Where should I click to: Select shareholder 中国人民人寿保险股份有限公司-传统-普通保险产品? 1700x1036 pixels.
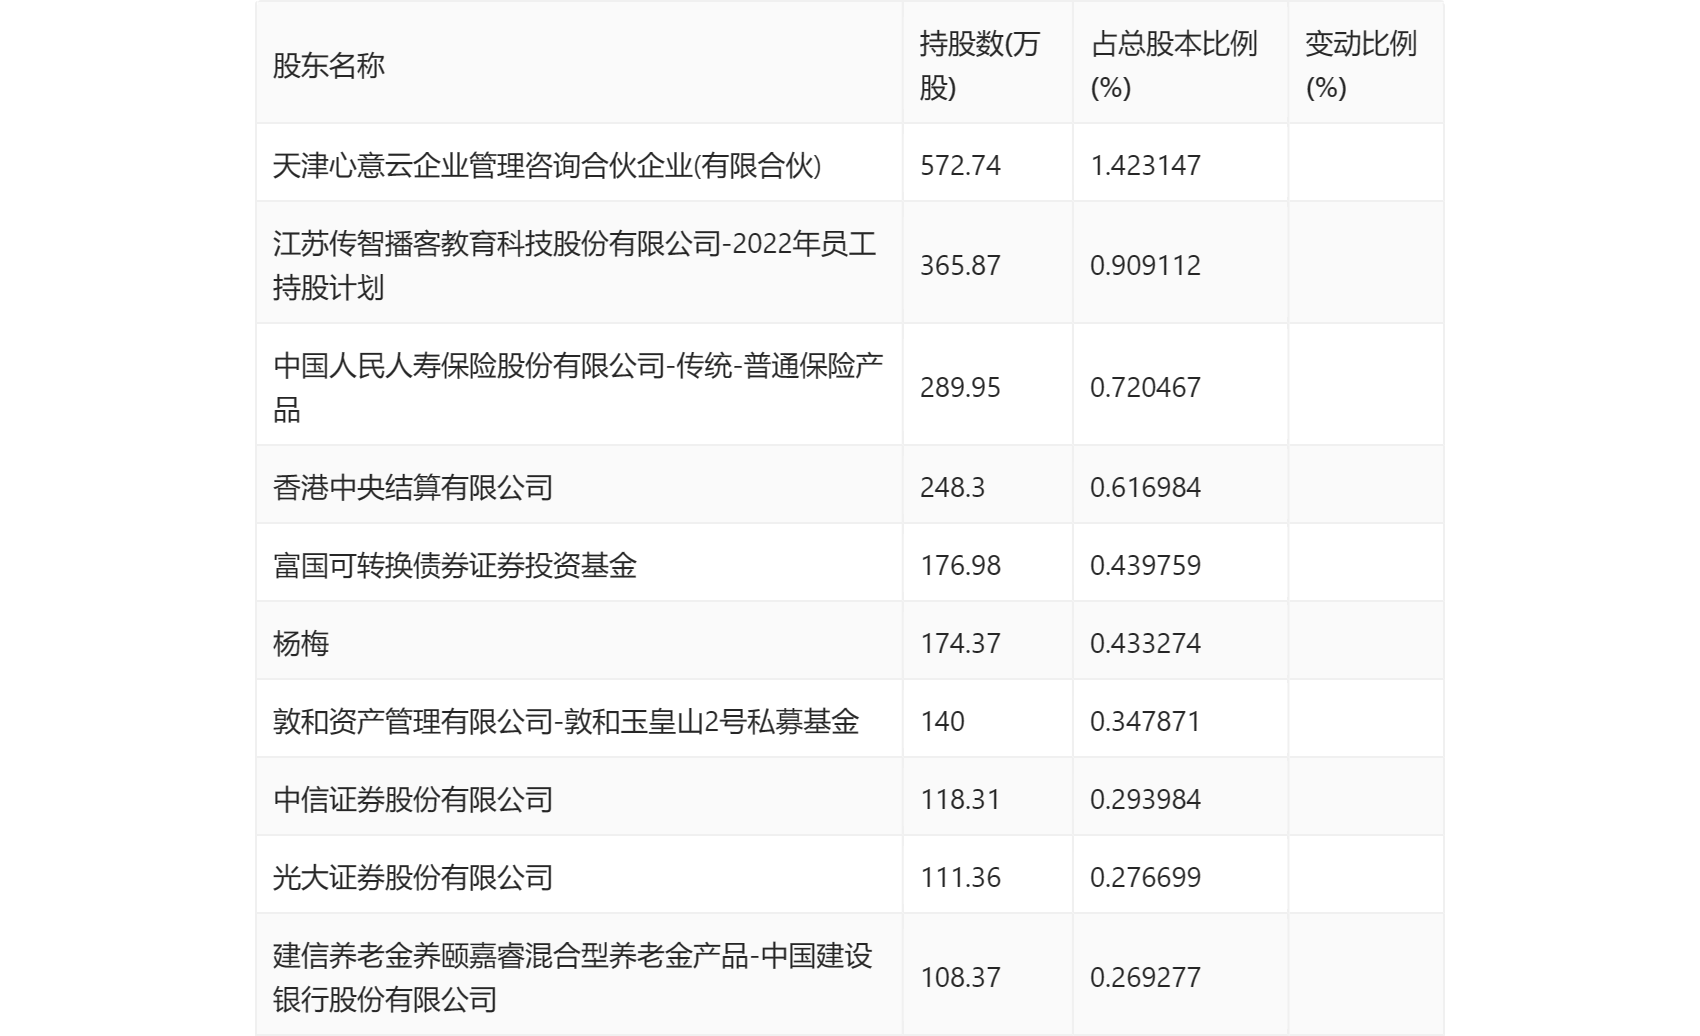tap(578, 387)
